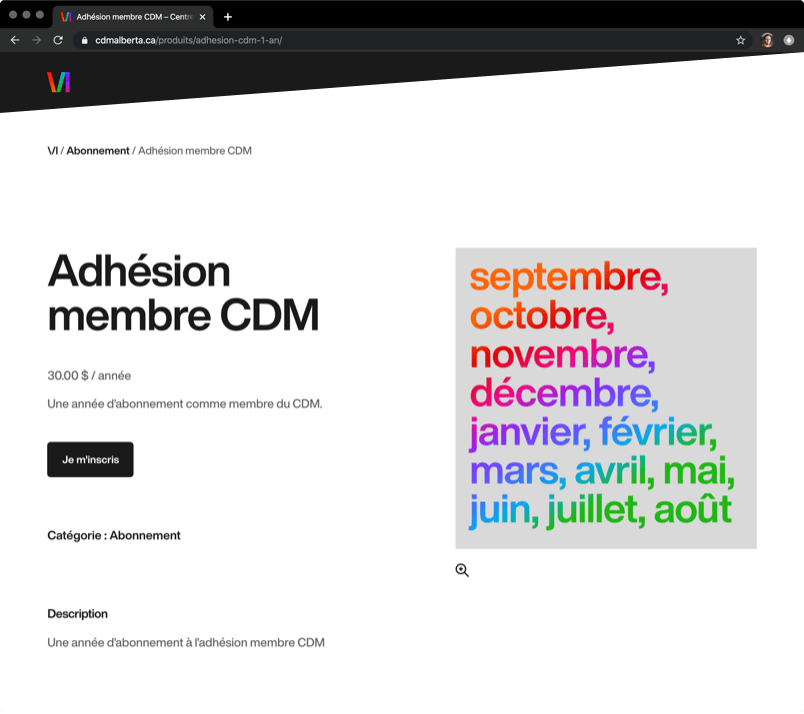Close the Adhésion membre CDM tab
804x714 pixels.
coord(202,16)
